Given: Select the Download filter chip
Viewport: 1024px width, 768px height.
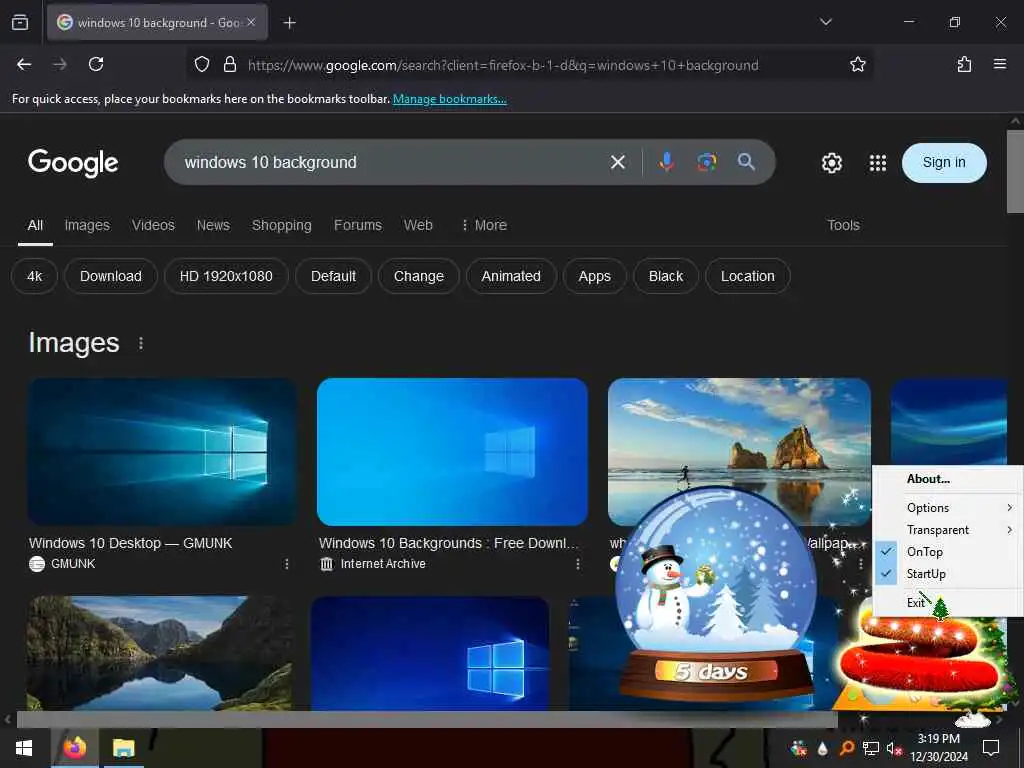Looking at the screenshot, I should point(110,276).
